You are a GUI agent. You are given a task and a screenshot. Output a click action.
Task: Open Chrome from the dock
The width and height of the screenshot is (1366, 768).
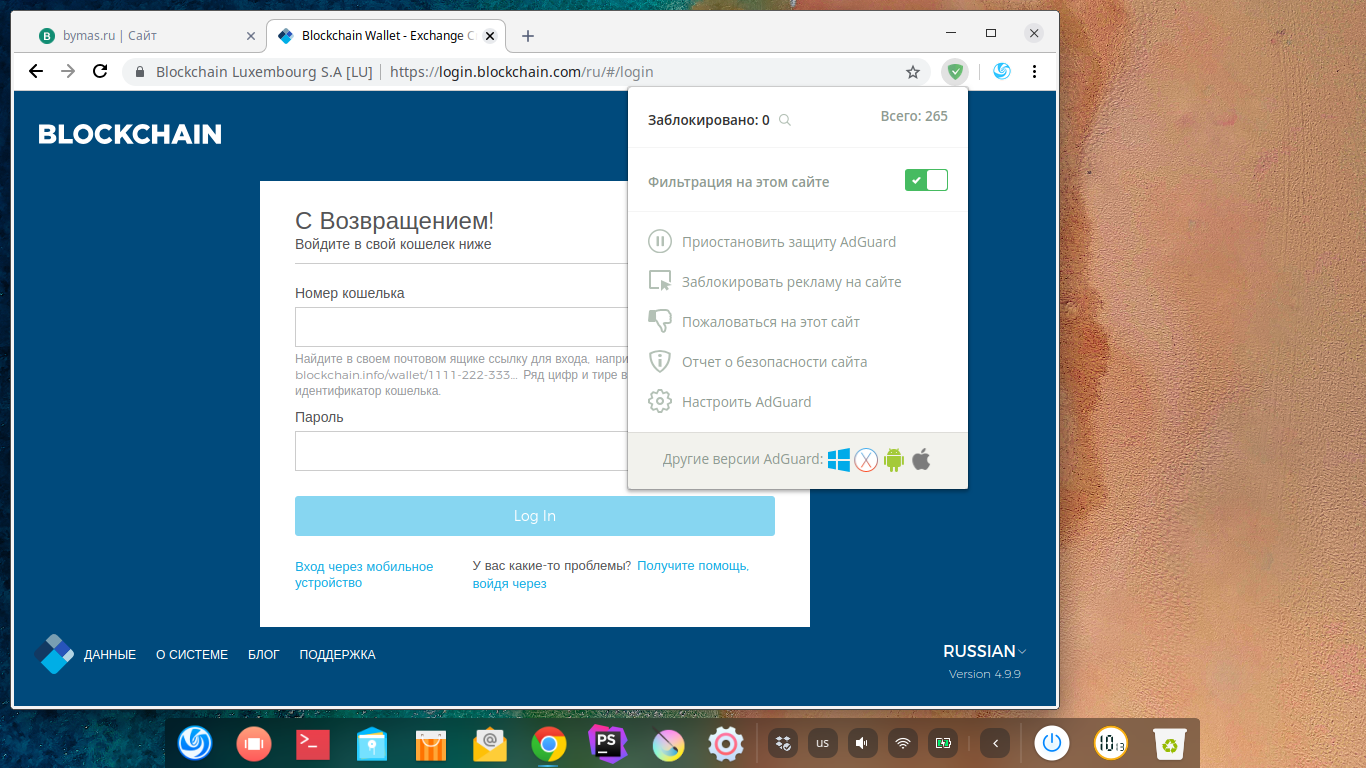(x=548, y=743)
